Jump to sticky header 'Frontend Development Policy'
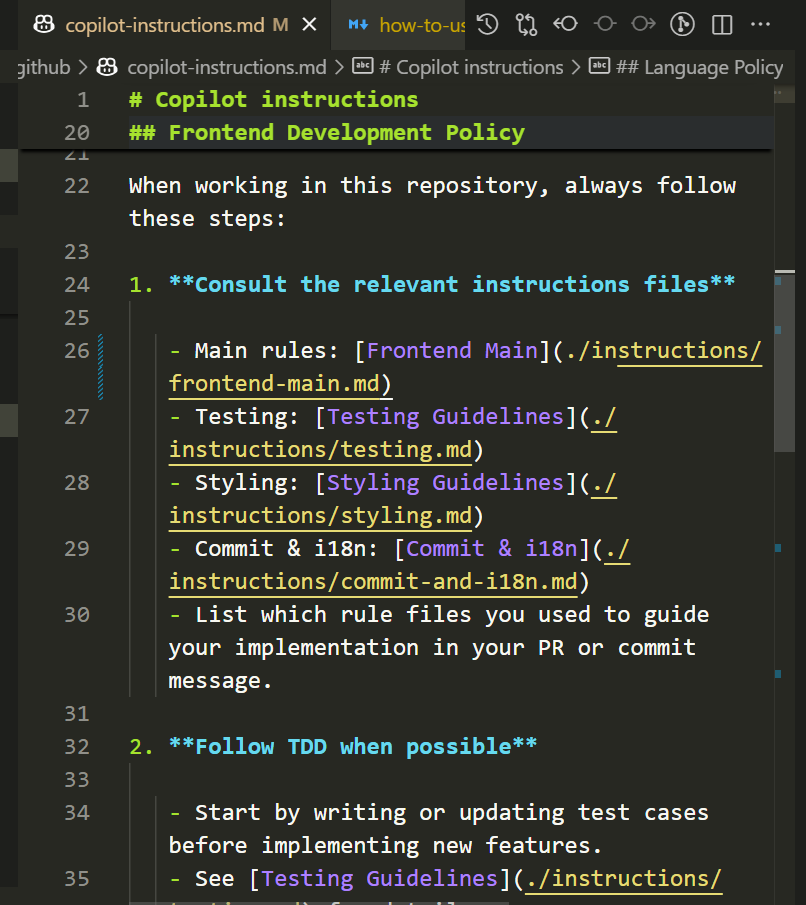The height and width of the screenshot is (905, 806). pyautogui.click(x=346, y=132)
